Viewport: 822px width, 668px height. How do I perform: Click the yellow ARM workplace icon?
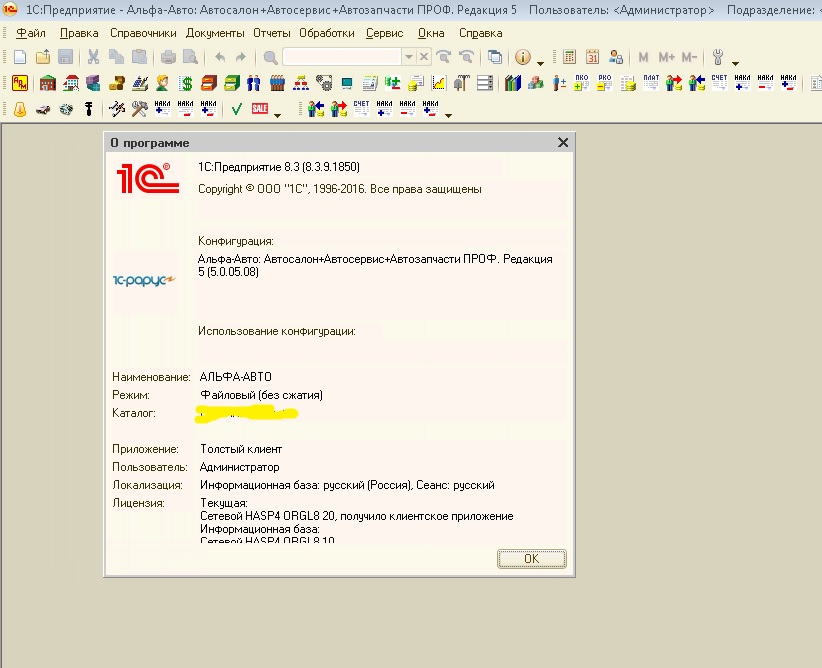coord(20,83)
